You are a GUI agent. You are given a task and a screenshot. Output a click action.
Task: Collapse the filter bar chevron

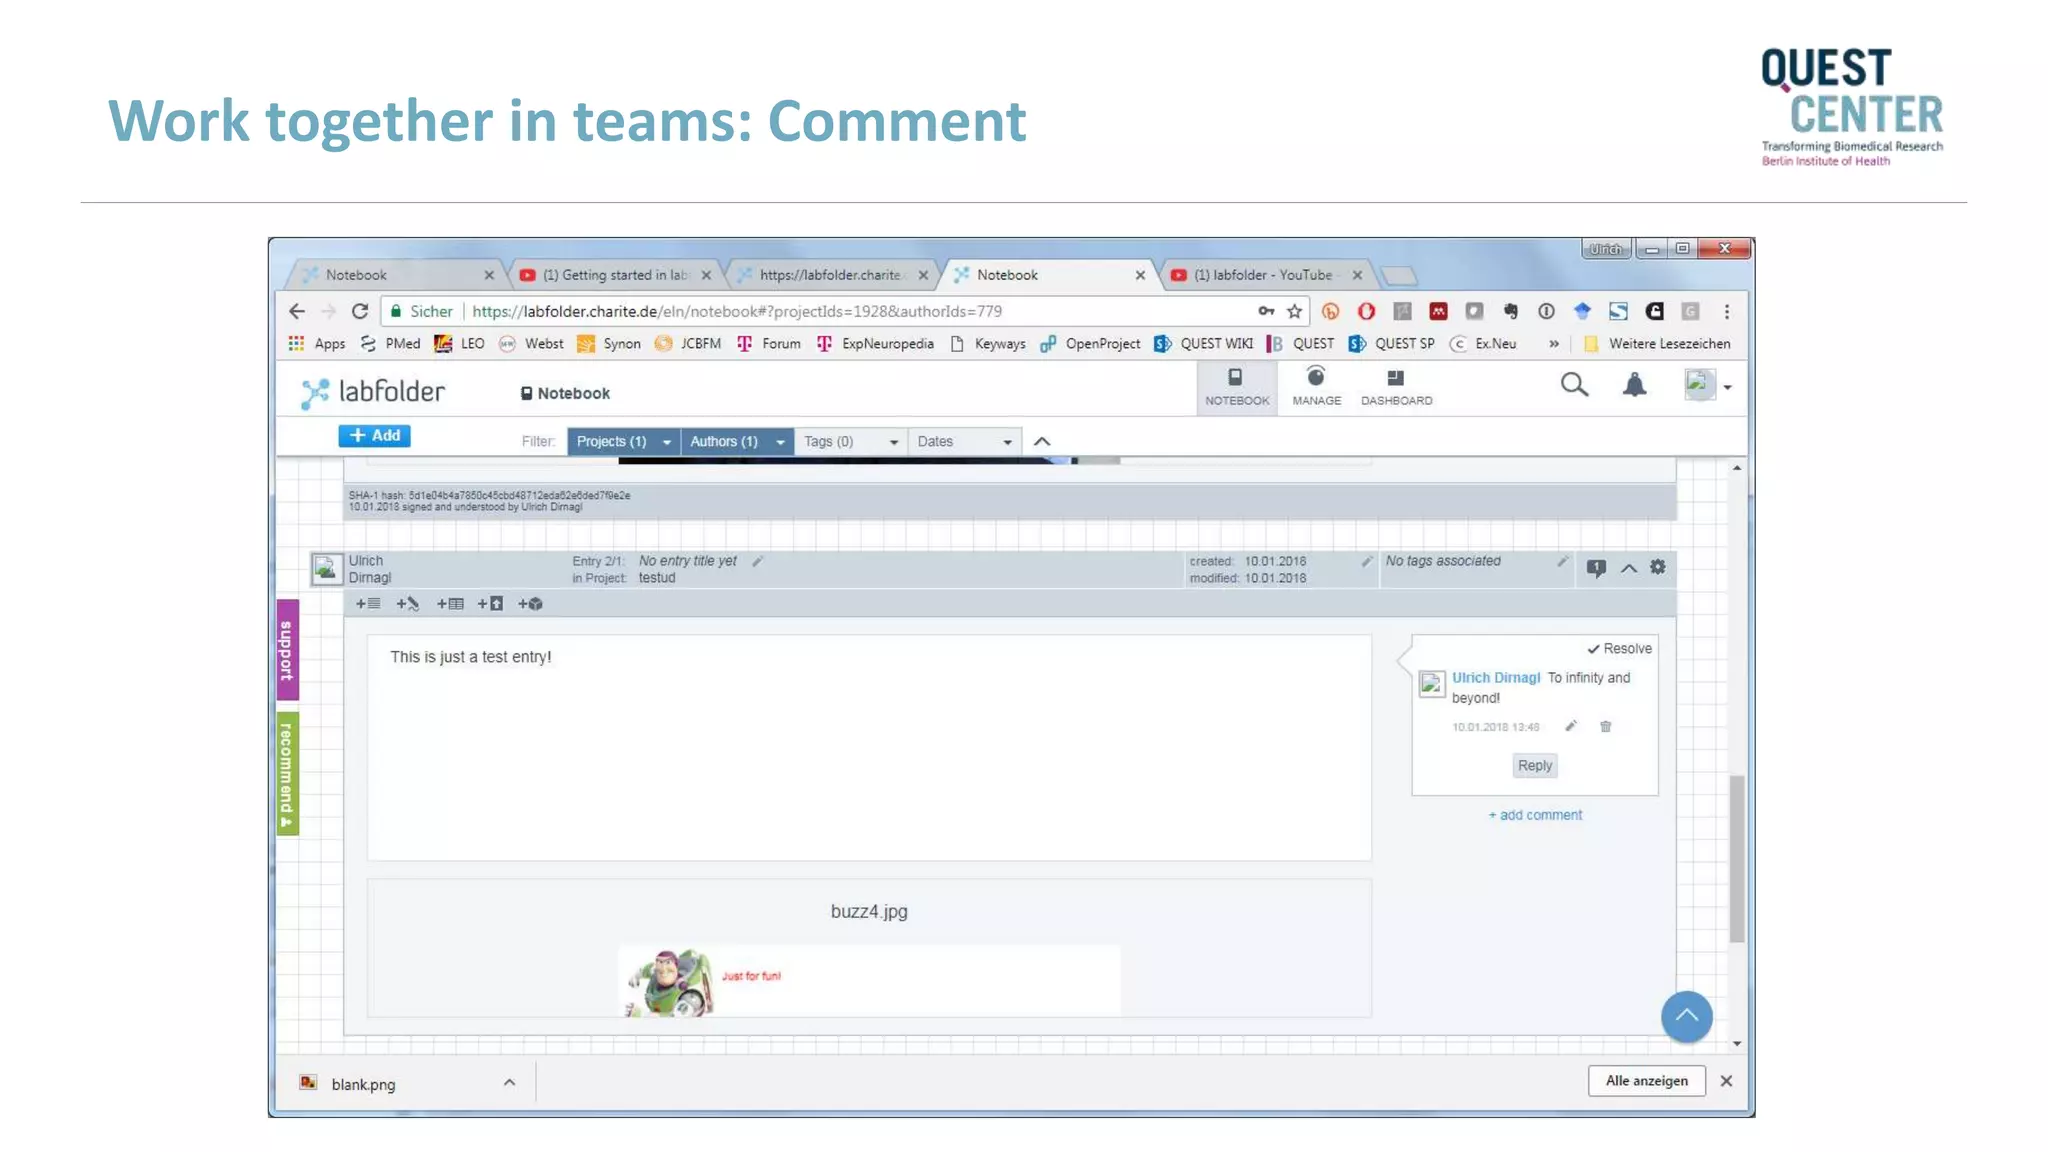point(1042,442)
